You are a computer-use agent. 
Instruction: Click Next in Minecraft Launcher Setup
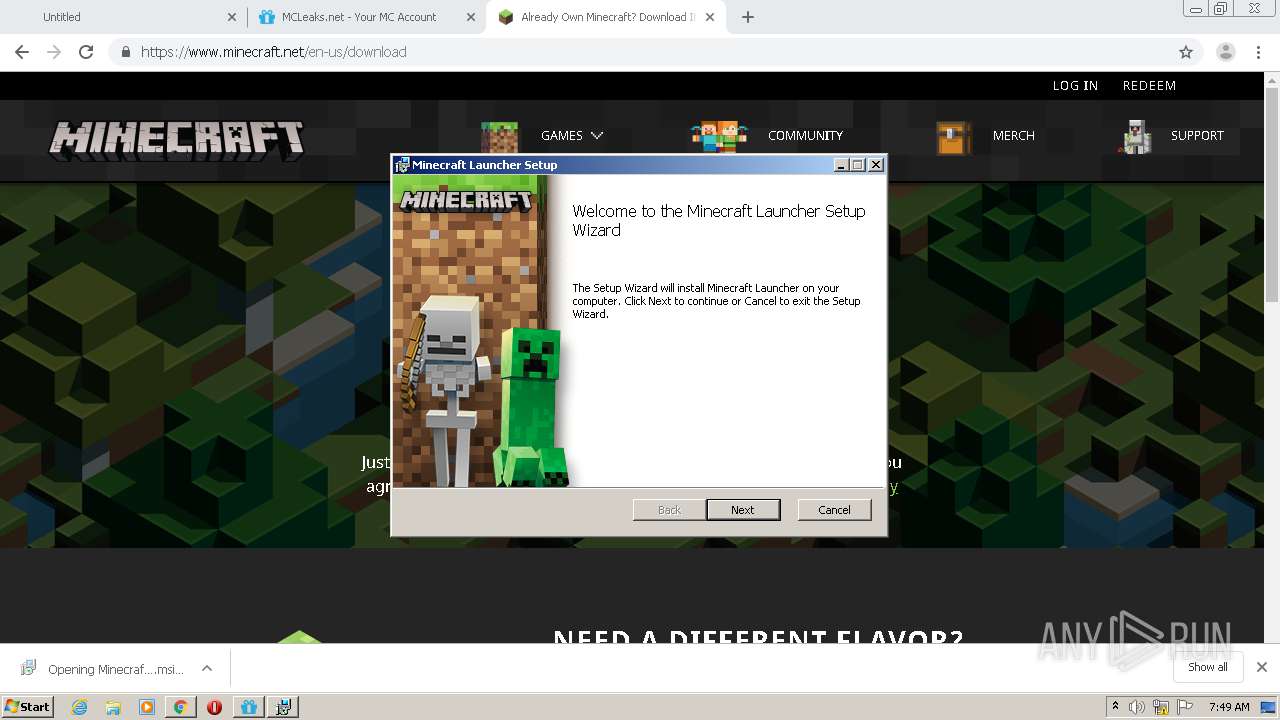[743, 510]
